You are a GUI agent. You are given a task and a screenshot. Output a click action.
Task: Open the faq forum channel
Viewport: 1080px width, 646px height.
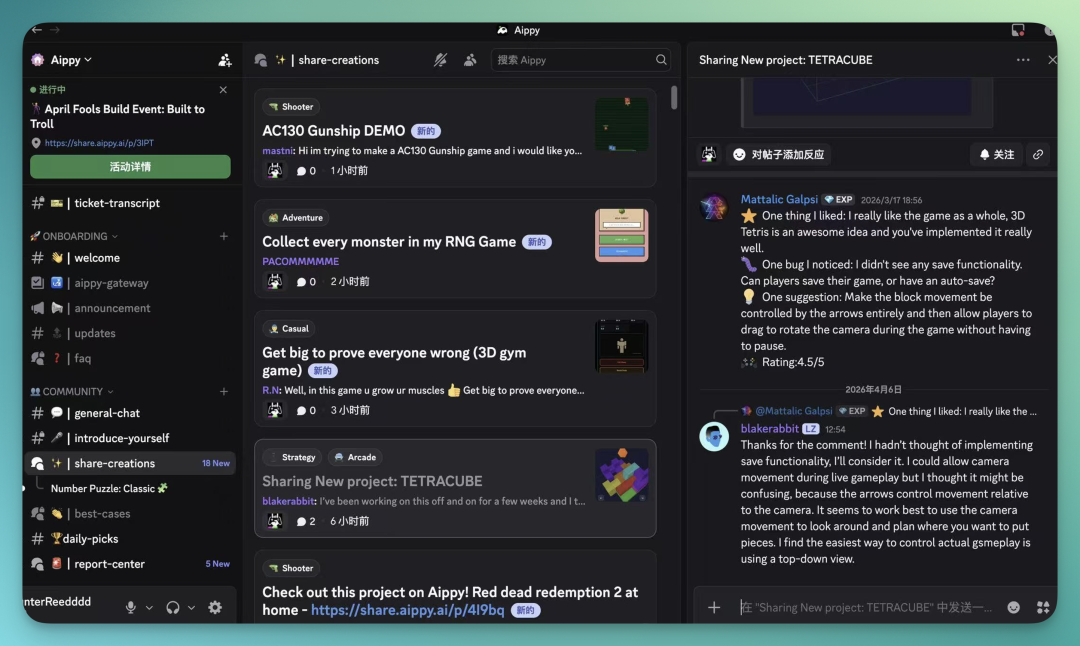(130, 358)
